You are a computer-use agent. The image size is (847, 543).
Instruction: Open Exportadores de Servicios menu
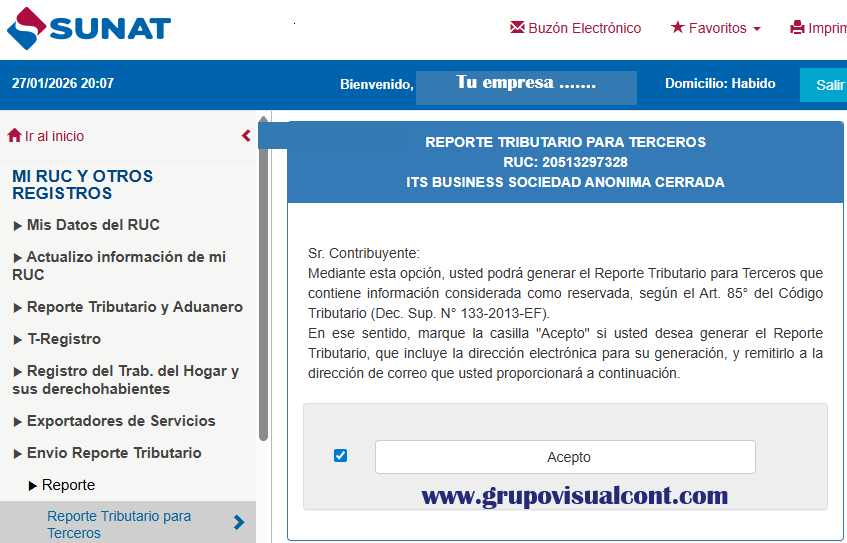(121, 421)
